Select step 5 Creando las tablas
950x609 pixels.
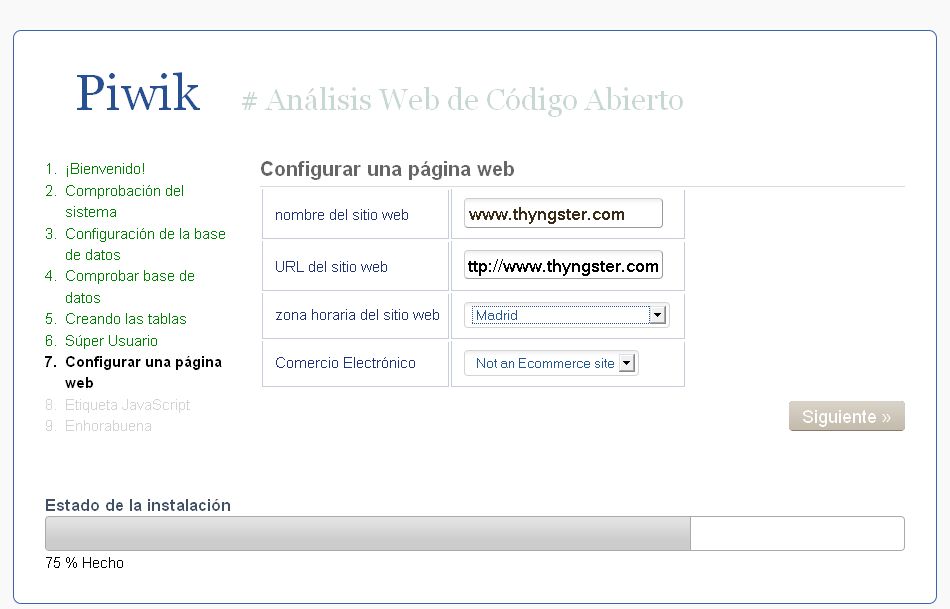[125, 319]
